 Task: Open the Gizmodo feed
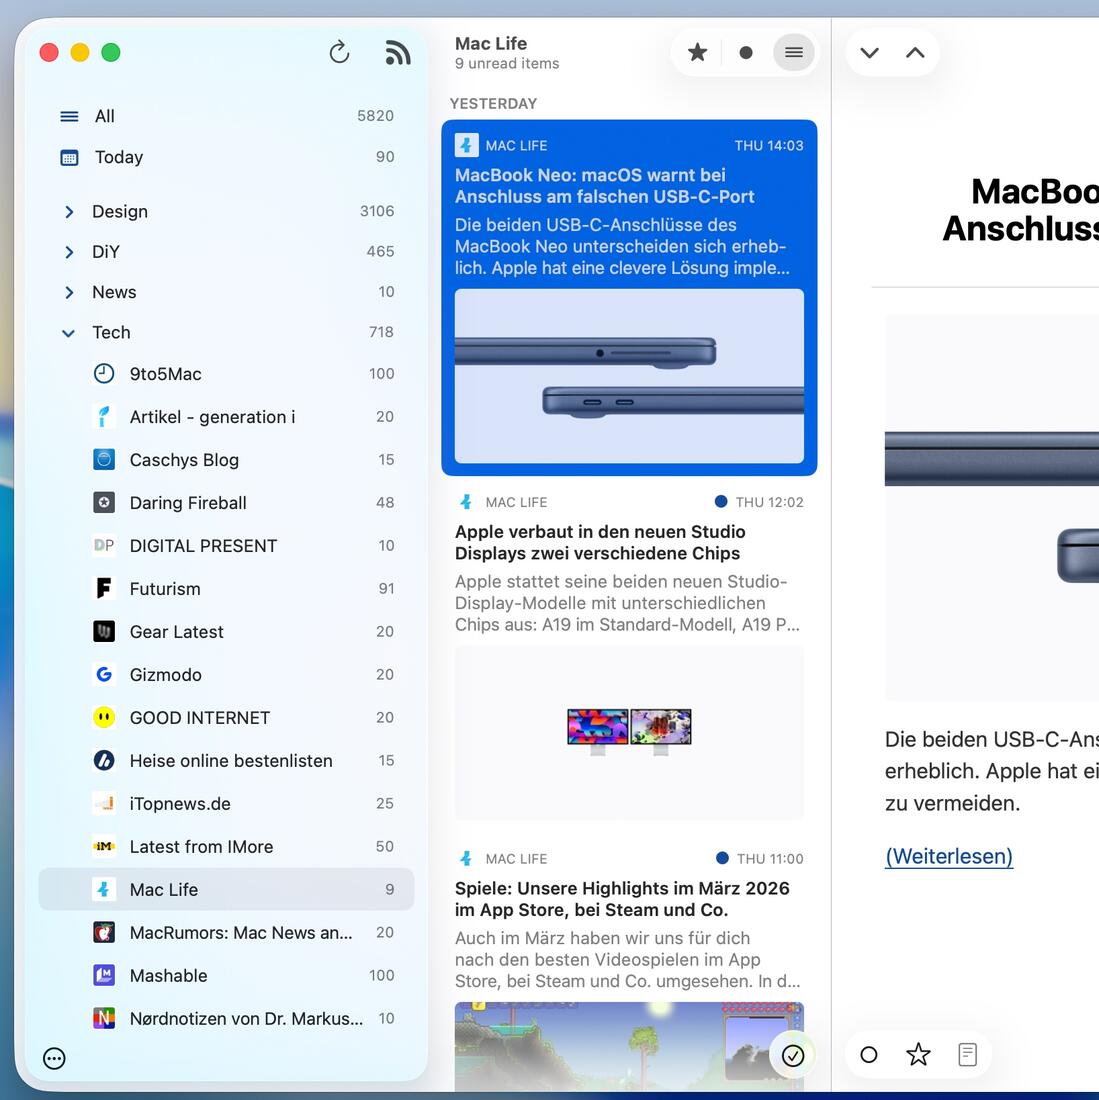tap(227, 675)
